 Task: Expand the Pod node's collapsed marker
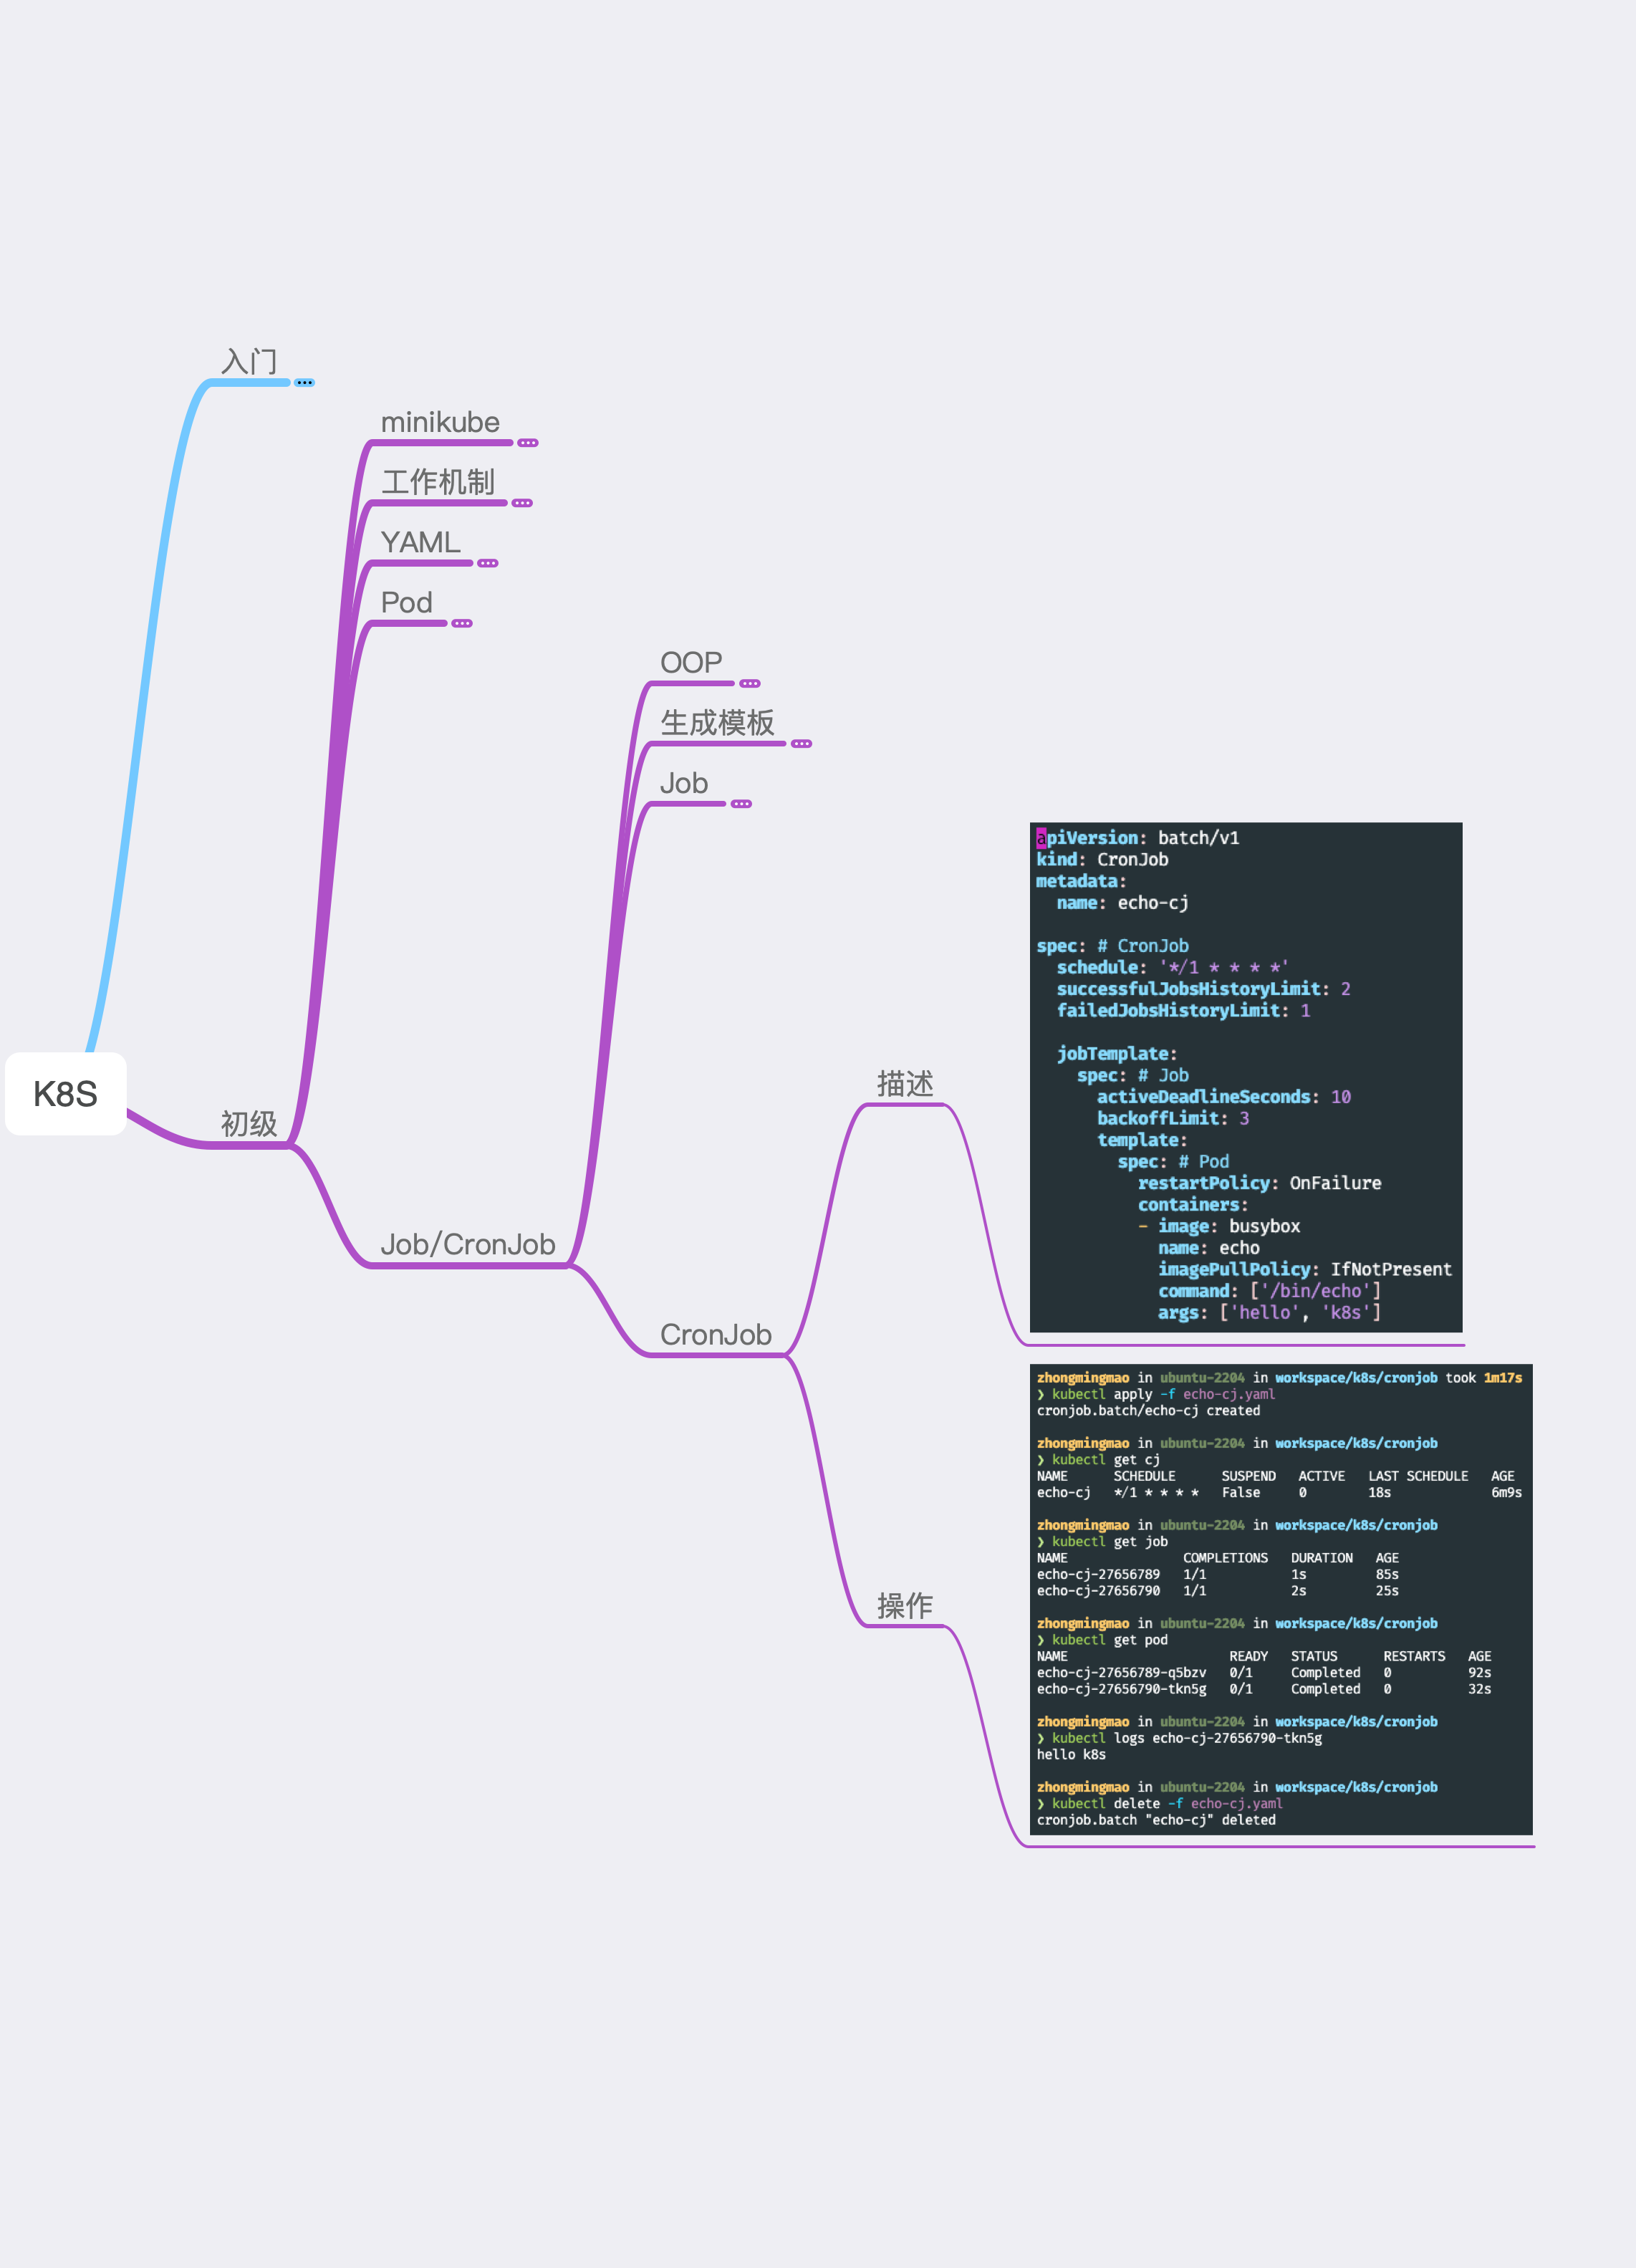tap(461, 623)
